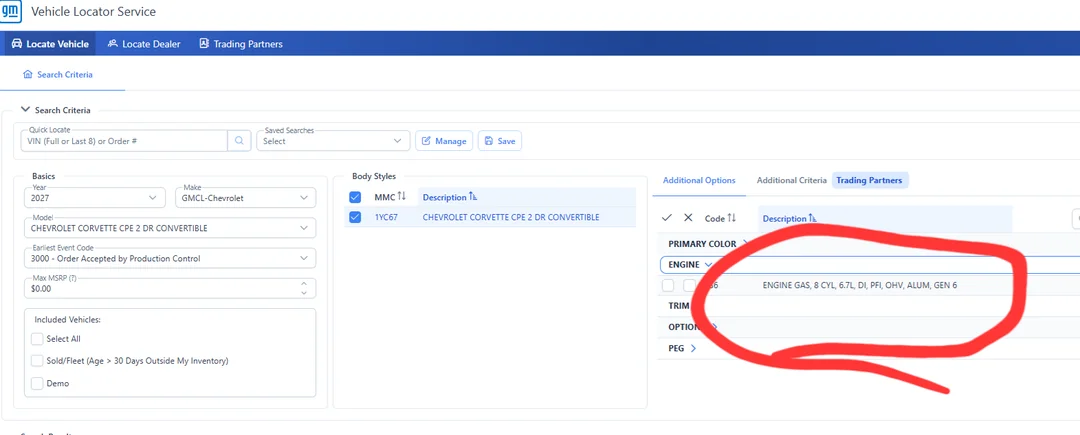Check the Demo vehicles checkbox
1080x435 pixels.
pos(37,383)
